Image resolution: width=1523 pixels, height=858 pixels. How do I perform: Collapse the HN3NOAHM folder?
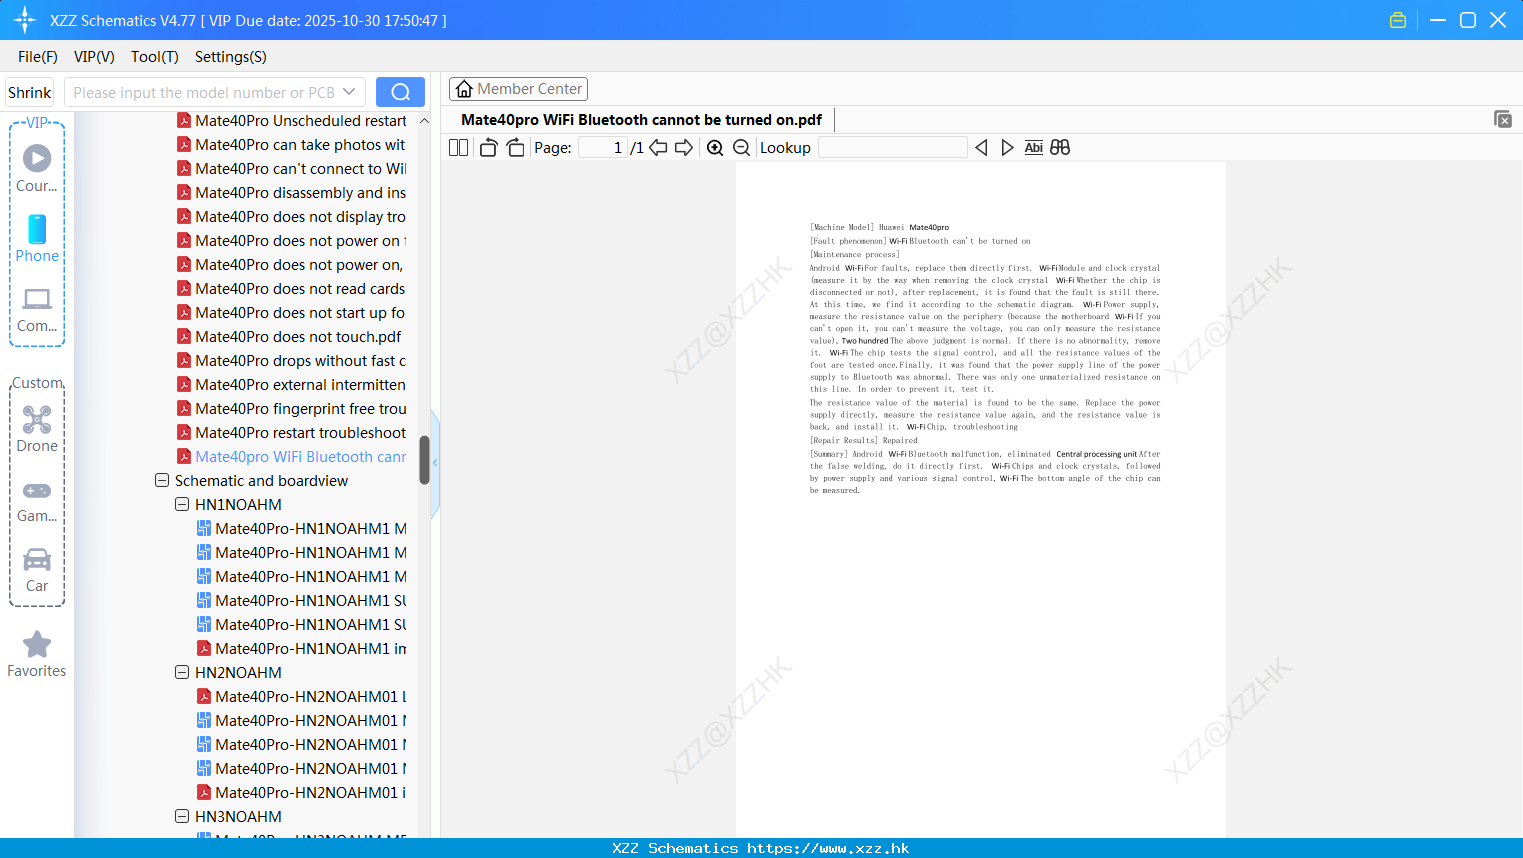pyautogui.click(x=182, y=816)
